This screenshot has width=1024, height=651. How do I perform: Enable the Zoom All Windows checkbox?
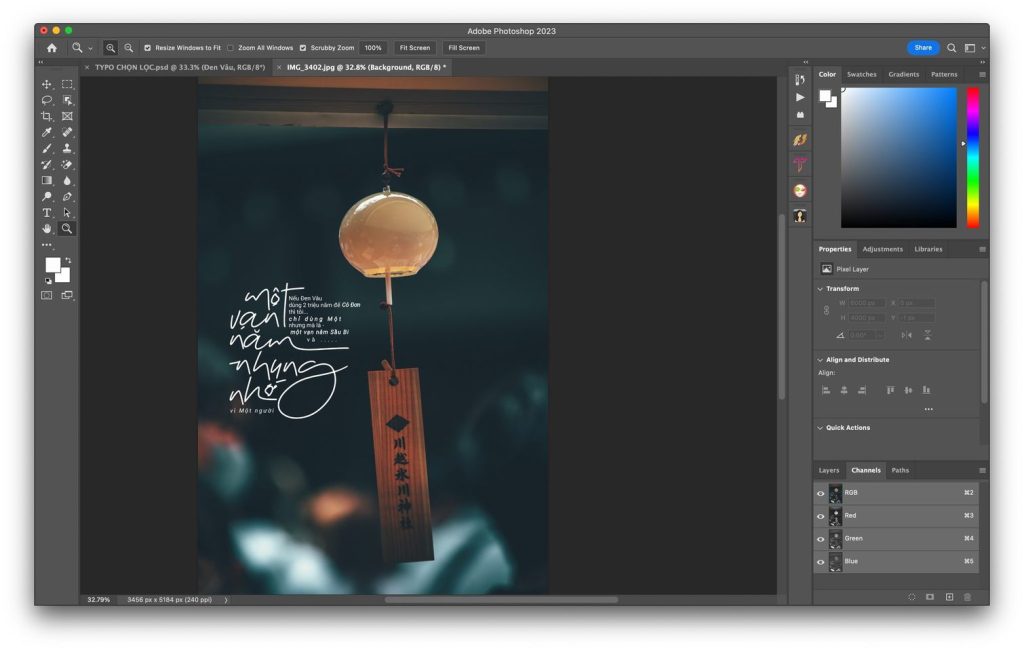click(231, 48)
